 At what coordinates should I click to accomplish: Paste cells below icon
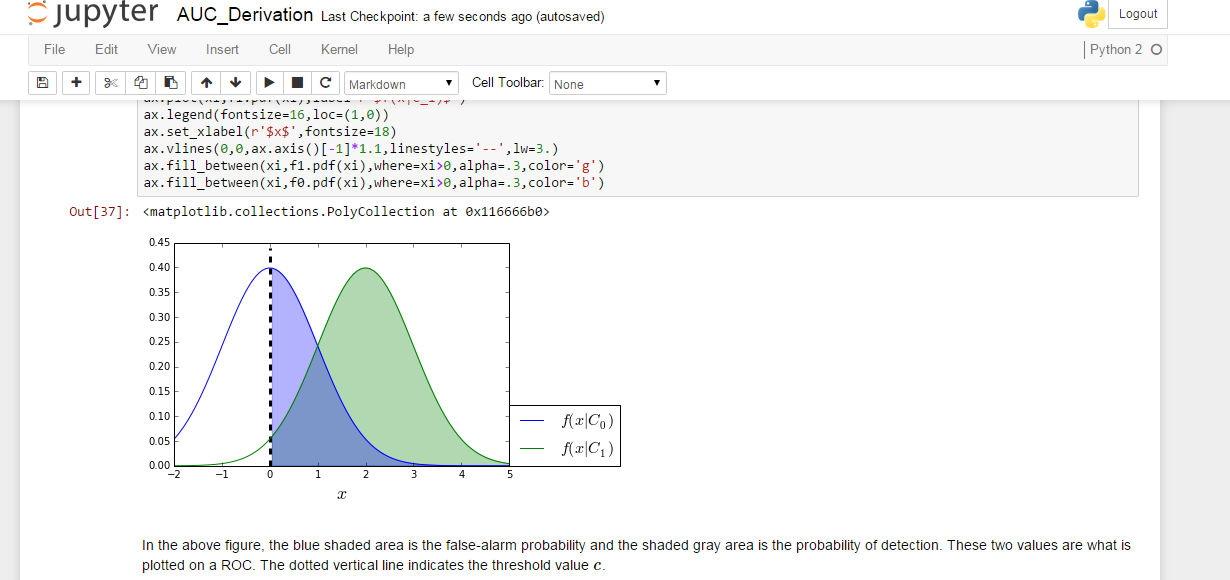[x=171, y=83]
